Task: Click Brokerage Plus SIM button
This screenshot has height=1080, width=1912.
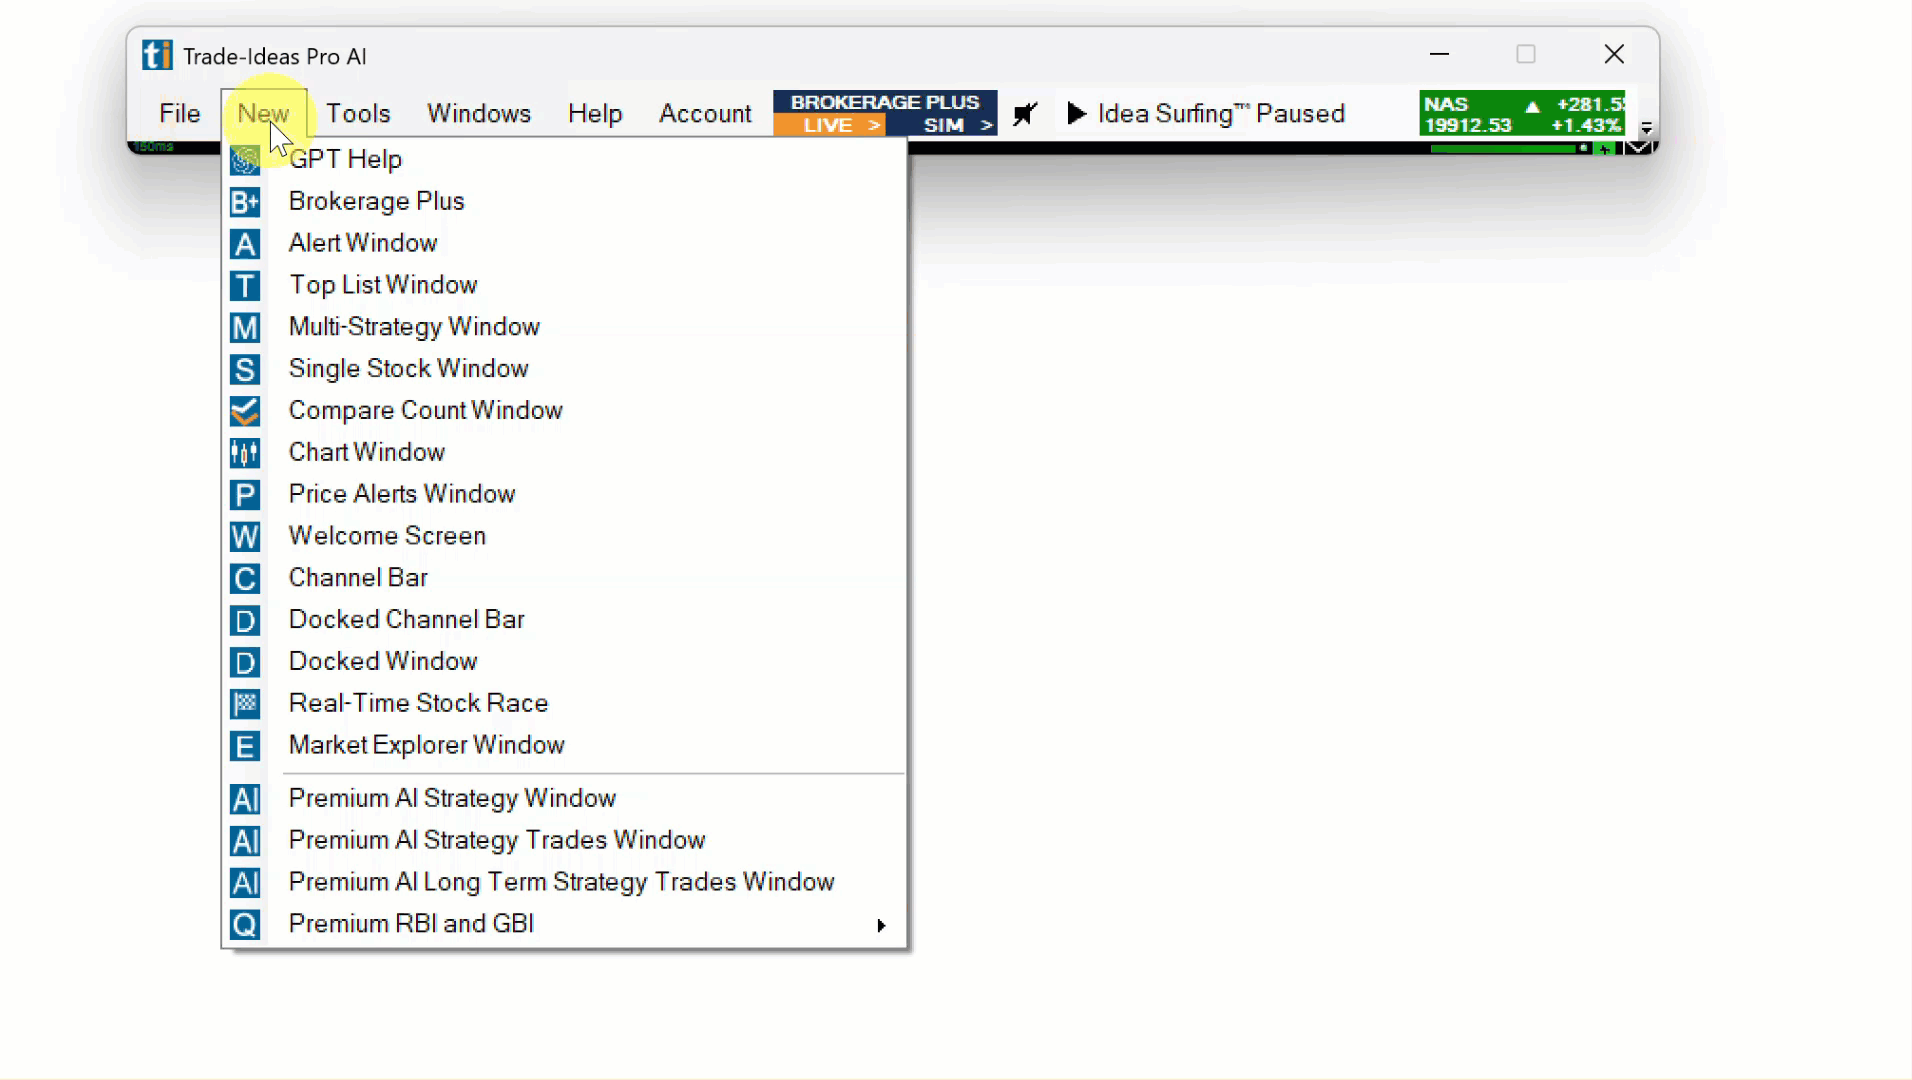Action: [x=943, y=126]
